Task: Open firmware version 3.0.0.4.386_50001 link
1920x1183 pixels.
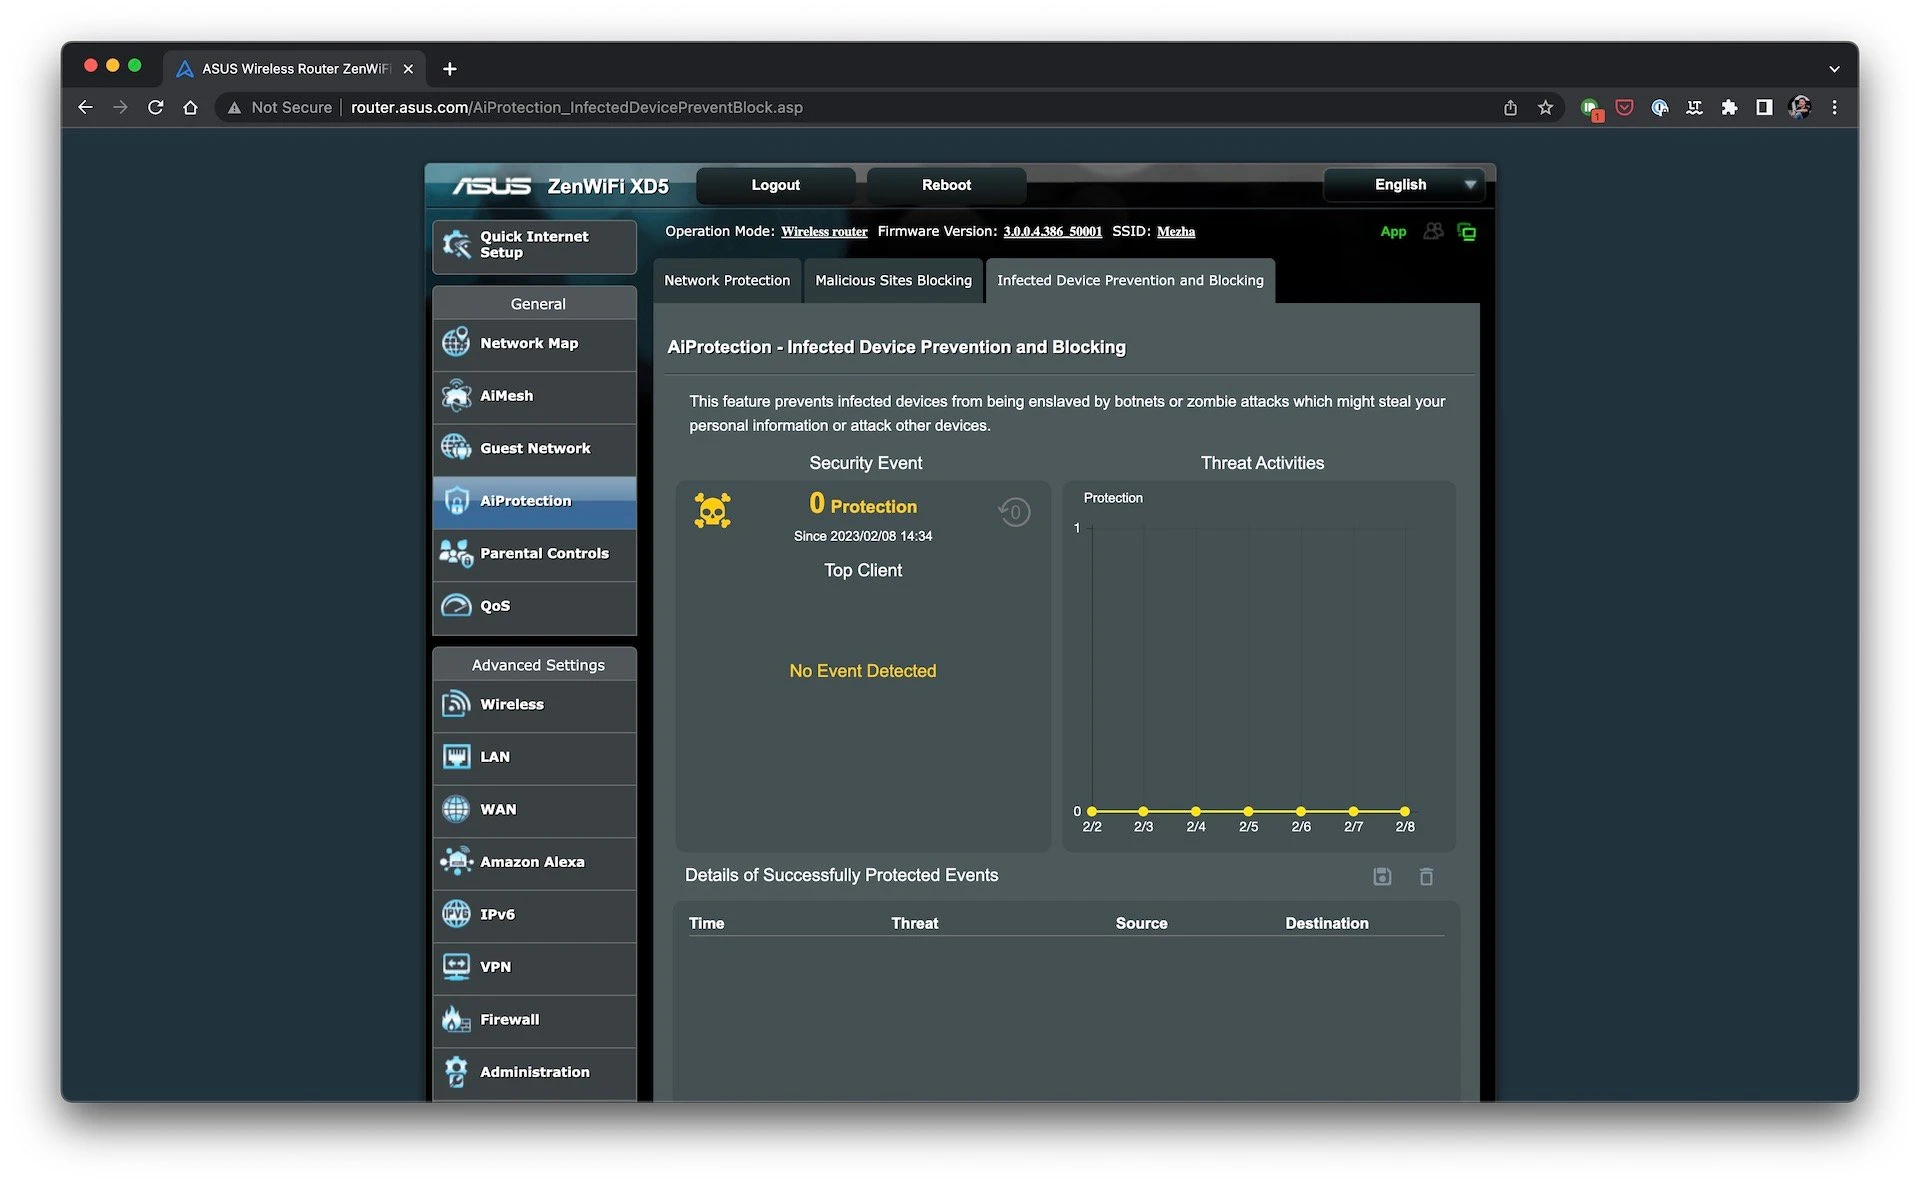Action: point(1052,232)
